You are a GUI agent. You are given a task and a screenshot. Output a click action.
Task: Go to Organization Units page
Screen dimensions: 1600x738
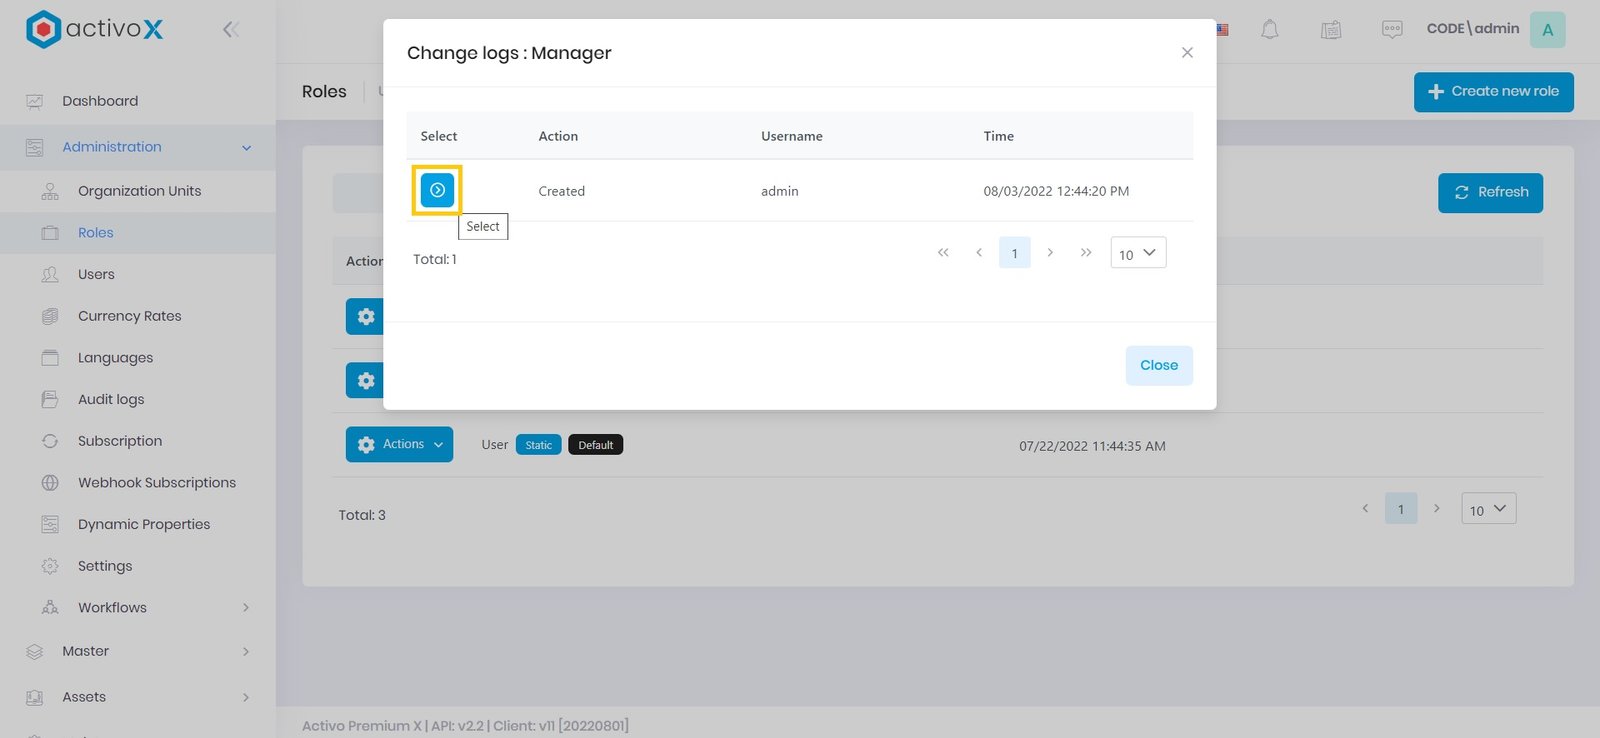tap(139, 191)
